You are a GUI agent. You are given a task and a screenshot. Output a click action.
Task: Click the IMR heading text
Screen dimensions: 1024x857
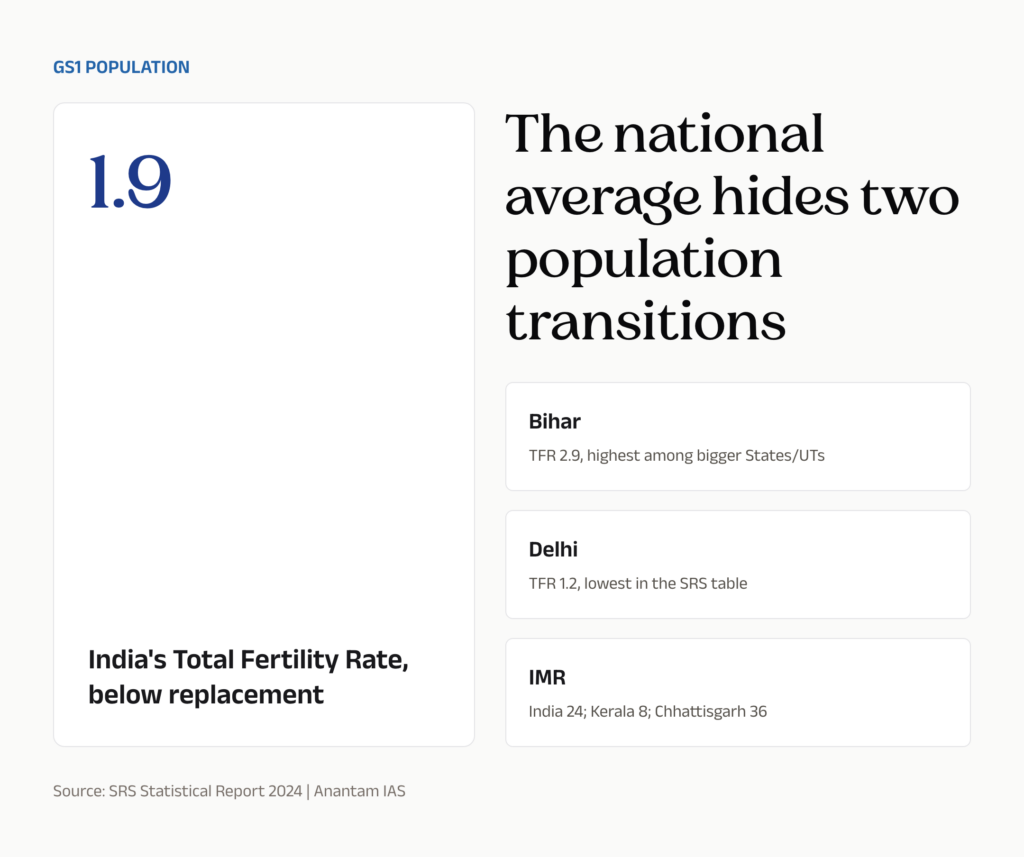tap(547, 677)
